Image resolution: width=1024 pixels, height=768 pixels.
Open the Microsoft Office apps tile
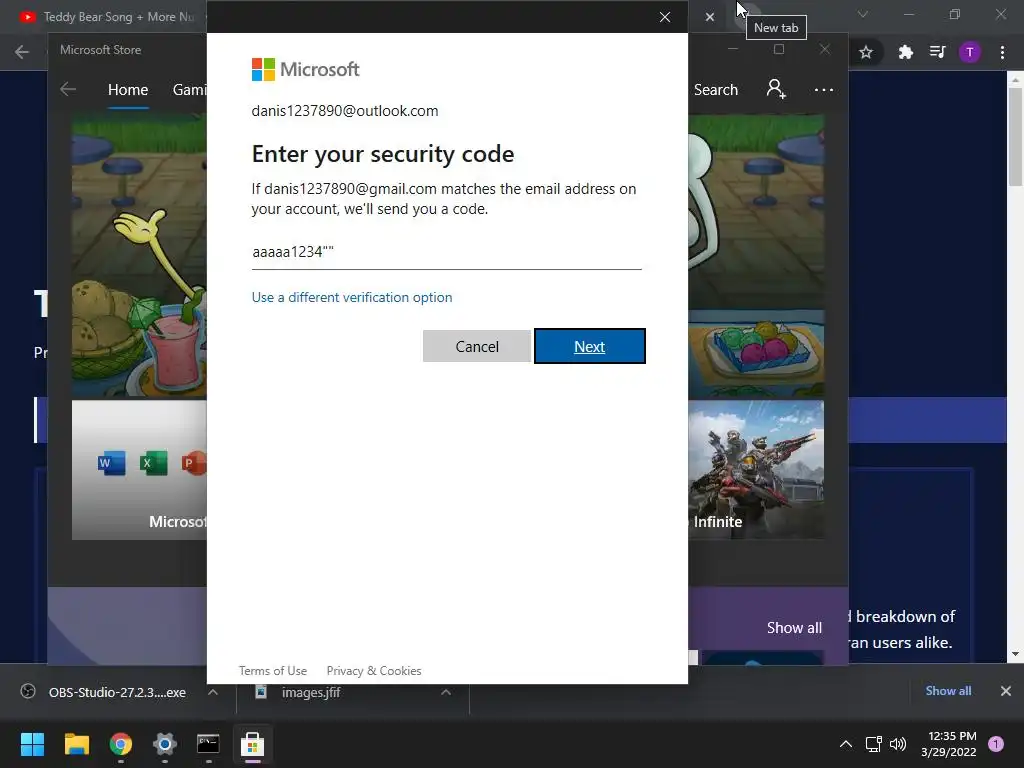(139, 470)
